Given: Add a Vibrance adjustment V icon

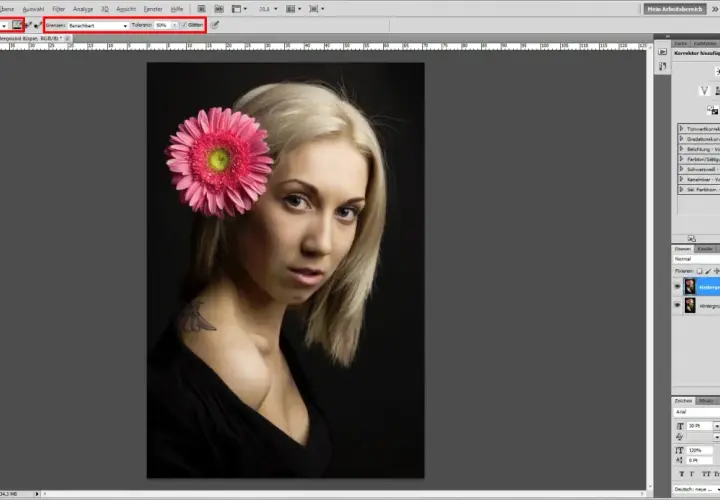Looking at the screenshot, I should click(704, 91).
